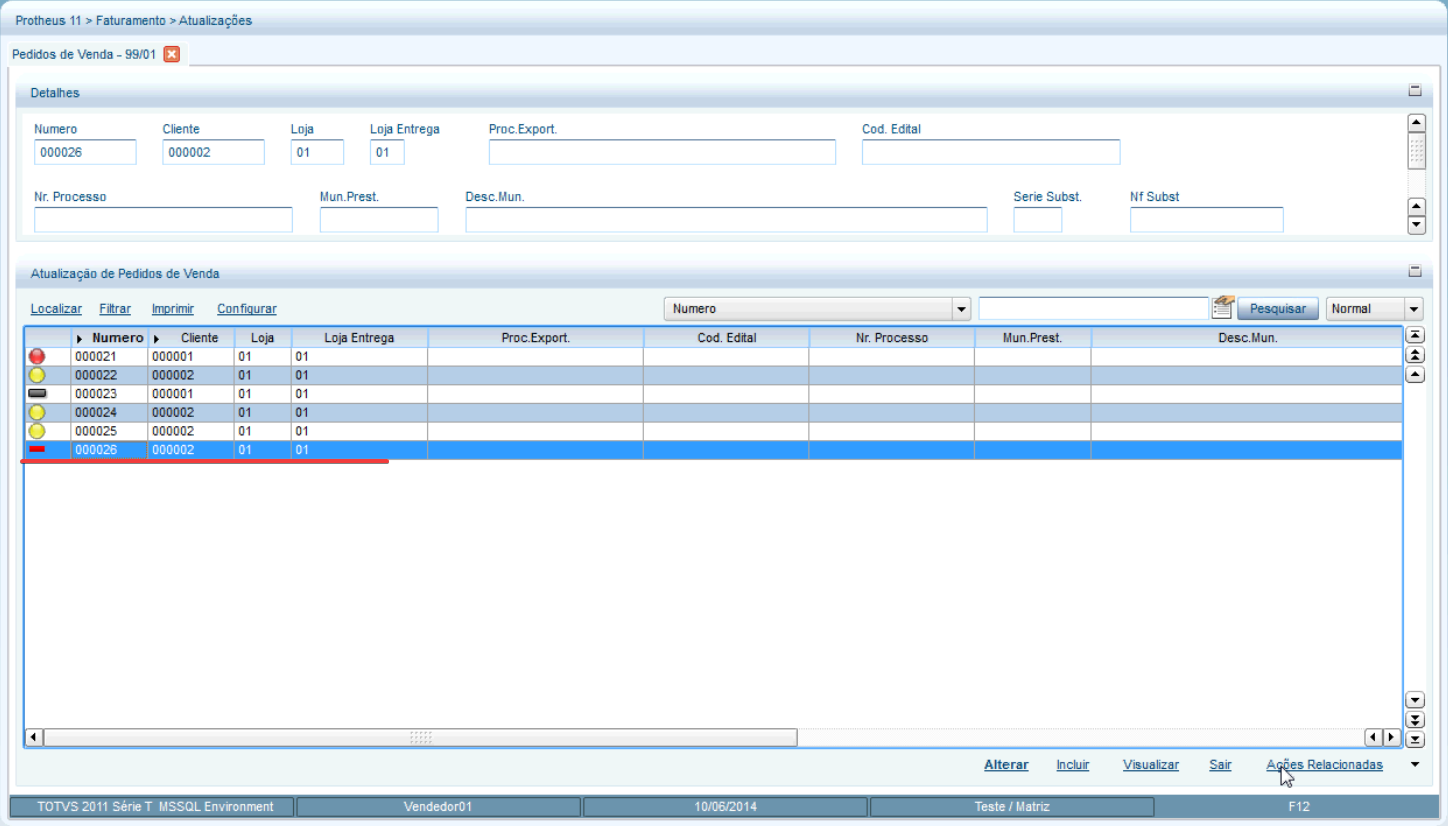Jump to last record using bottom arrow button
This screenshot has width=1448, height=826.
(1415, 739)
